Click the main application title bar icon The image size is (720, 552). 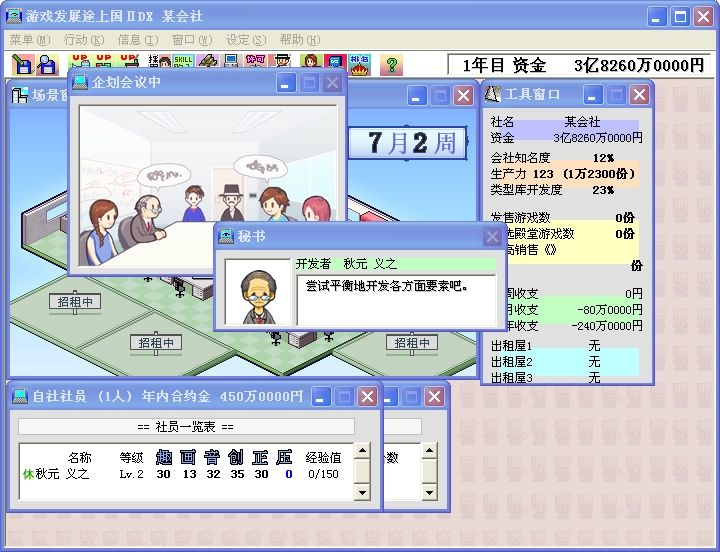[x=13, y=16]
